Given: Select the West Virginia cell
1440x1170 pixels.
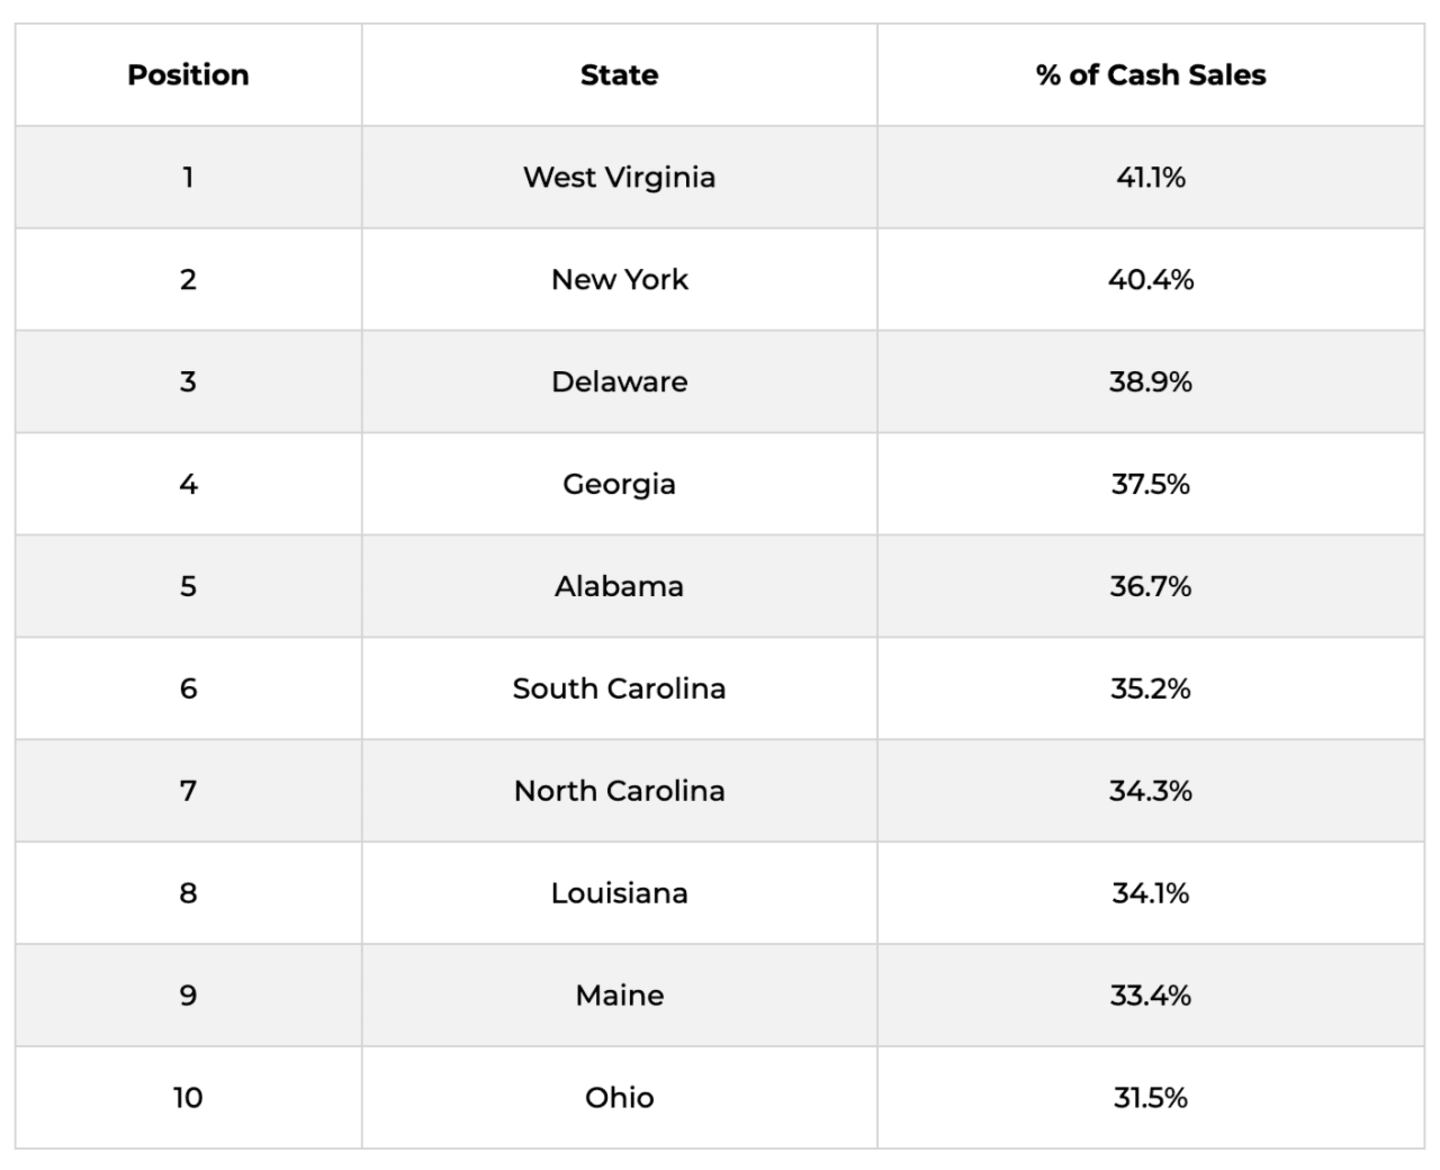Looking at the screenshot, I should 619,177.
